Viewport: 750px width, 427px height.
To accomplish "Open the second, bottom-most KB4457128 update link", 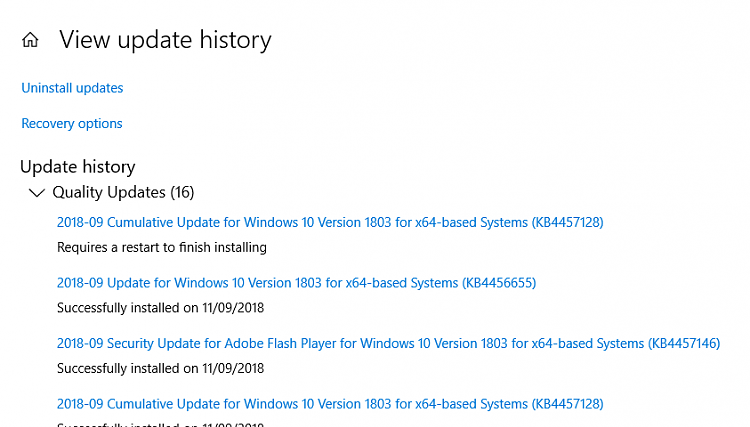I will 330,404.
